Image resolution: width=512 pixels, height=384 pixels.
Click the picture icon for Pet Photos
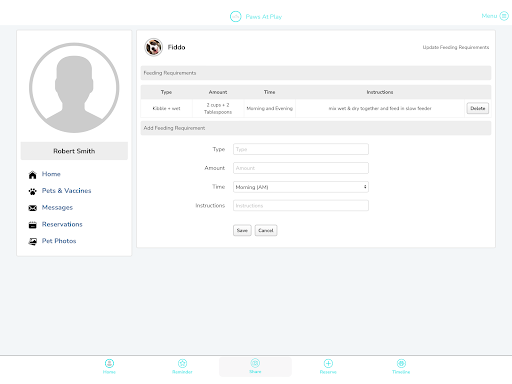click(32, 241)
